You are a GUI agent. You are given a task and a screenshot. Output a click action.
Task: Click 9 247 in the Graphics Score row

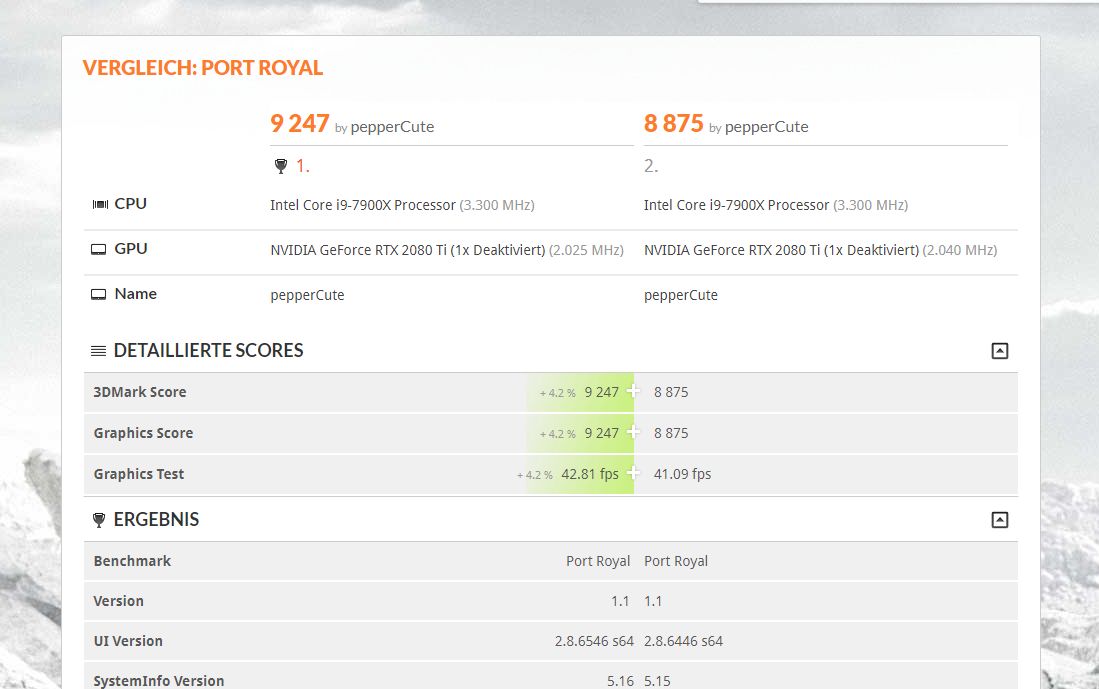(x=601, y=433)
